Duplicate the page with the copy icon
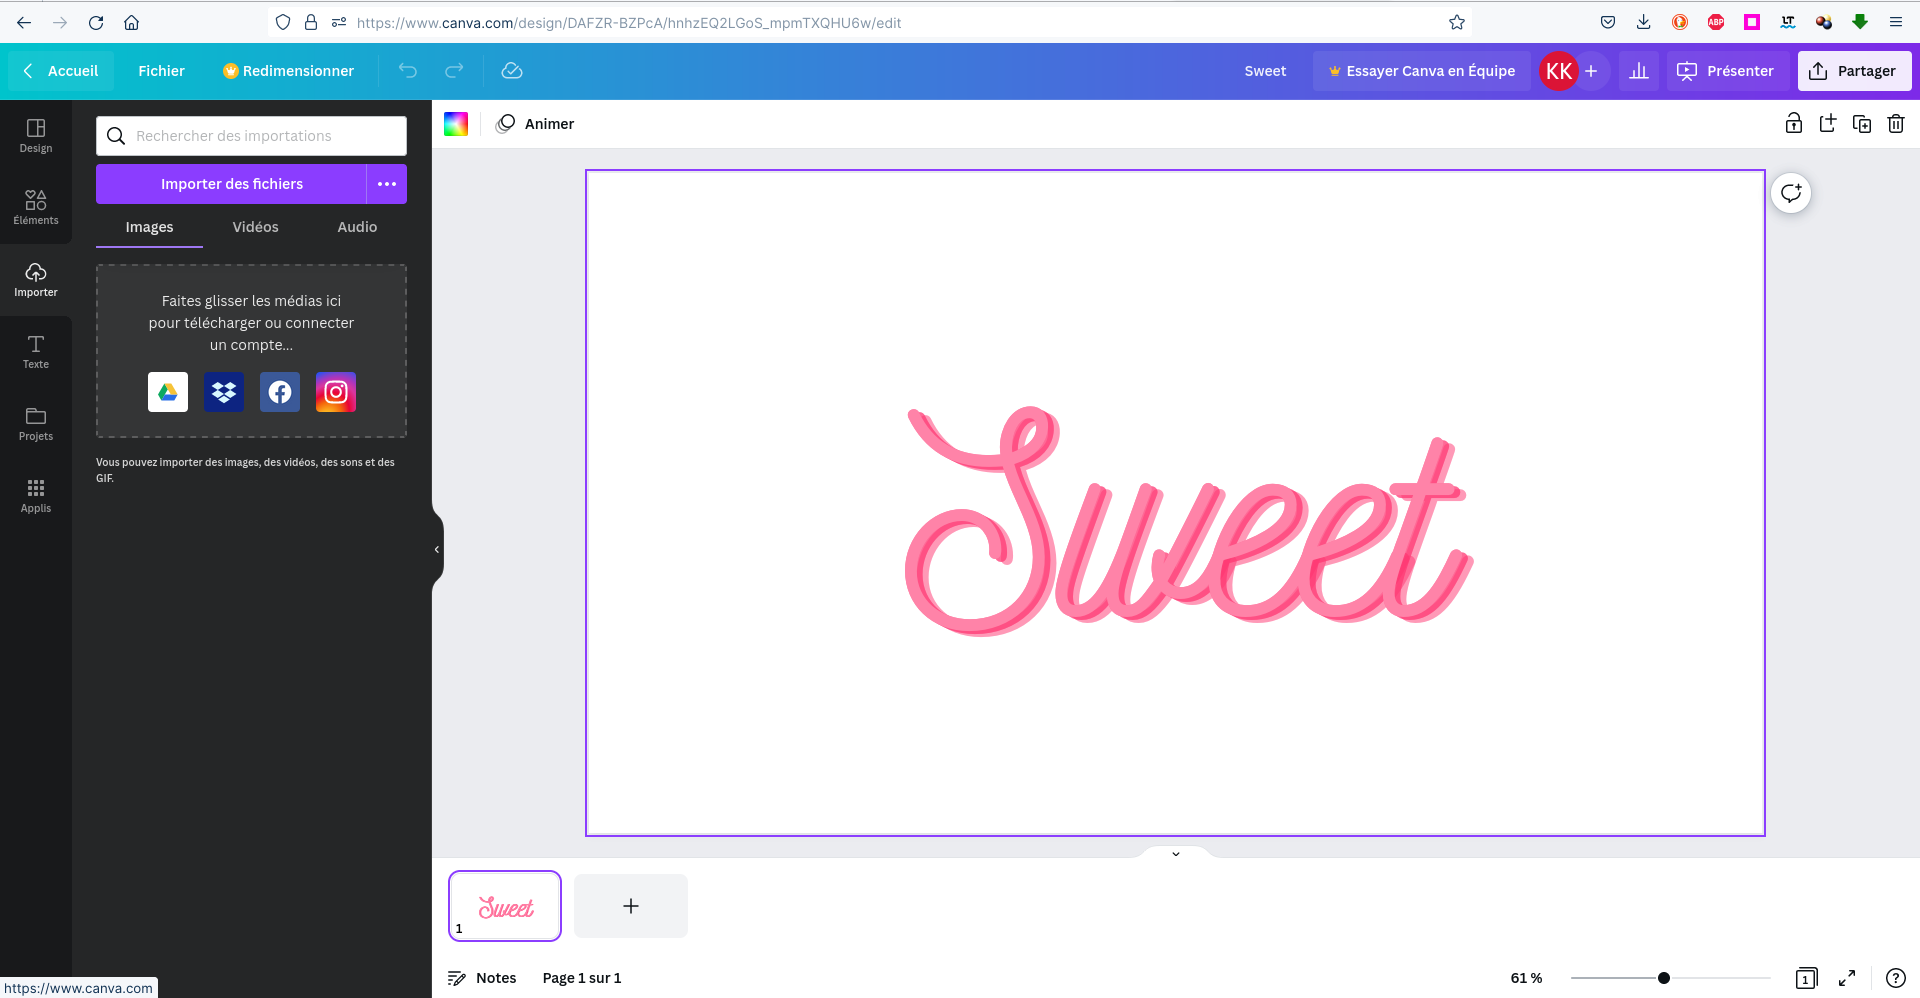Viewport: 1920px width, 998px height. pos(1861,124)
